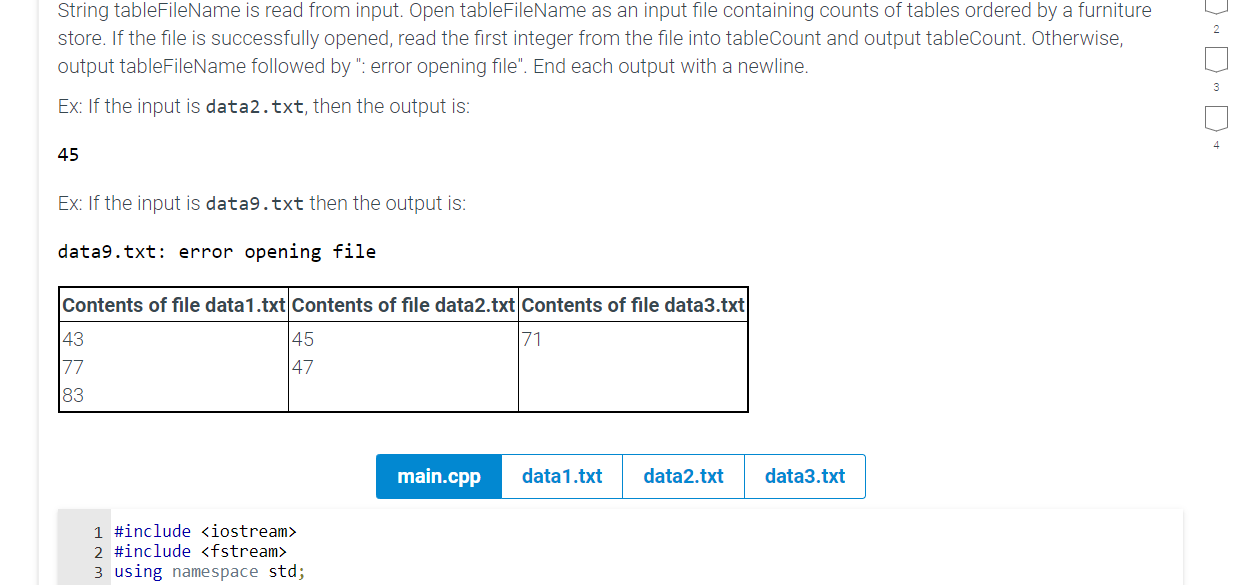
Task: Click the bookmark icon numbered 3
Action: [1216, 60]
